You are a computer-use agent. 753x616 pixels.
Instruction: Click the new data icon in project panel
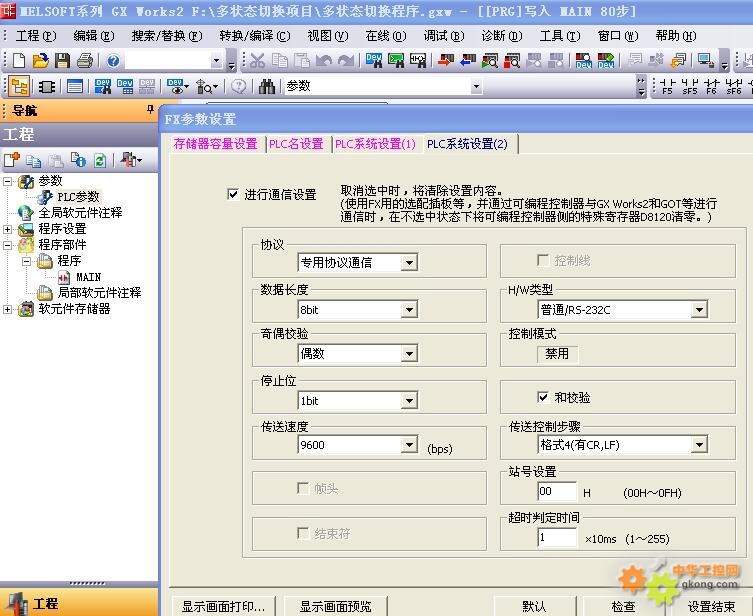12,160
